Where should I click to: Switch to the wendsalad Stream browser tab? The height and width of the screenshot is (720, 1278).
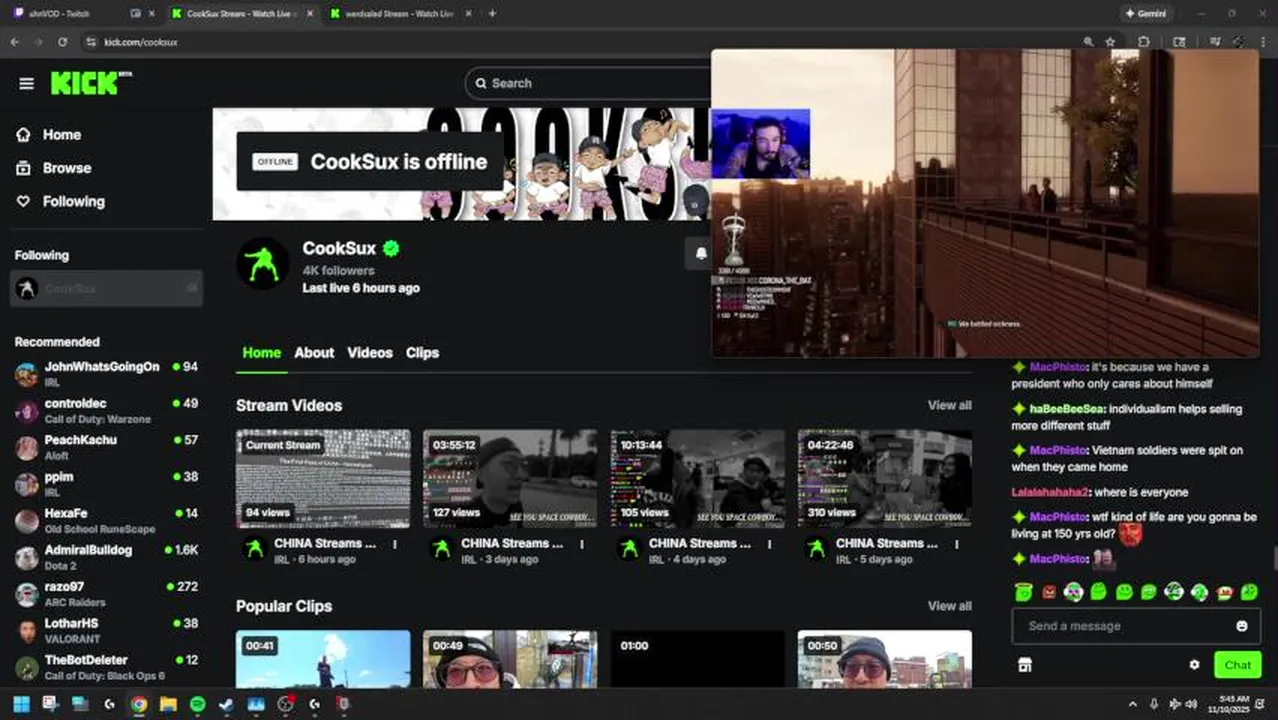(x=398, y=14)
